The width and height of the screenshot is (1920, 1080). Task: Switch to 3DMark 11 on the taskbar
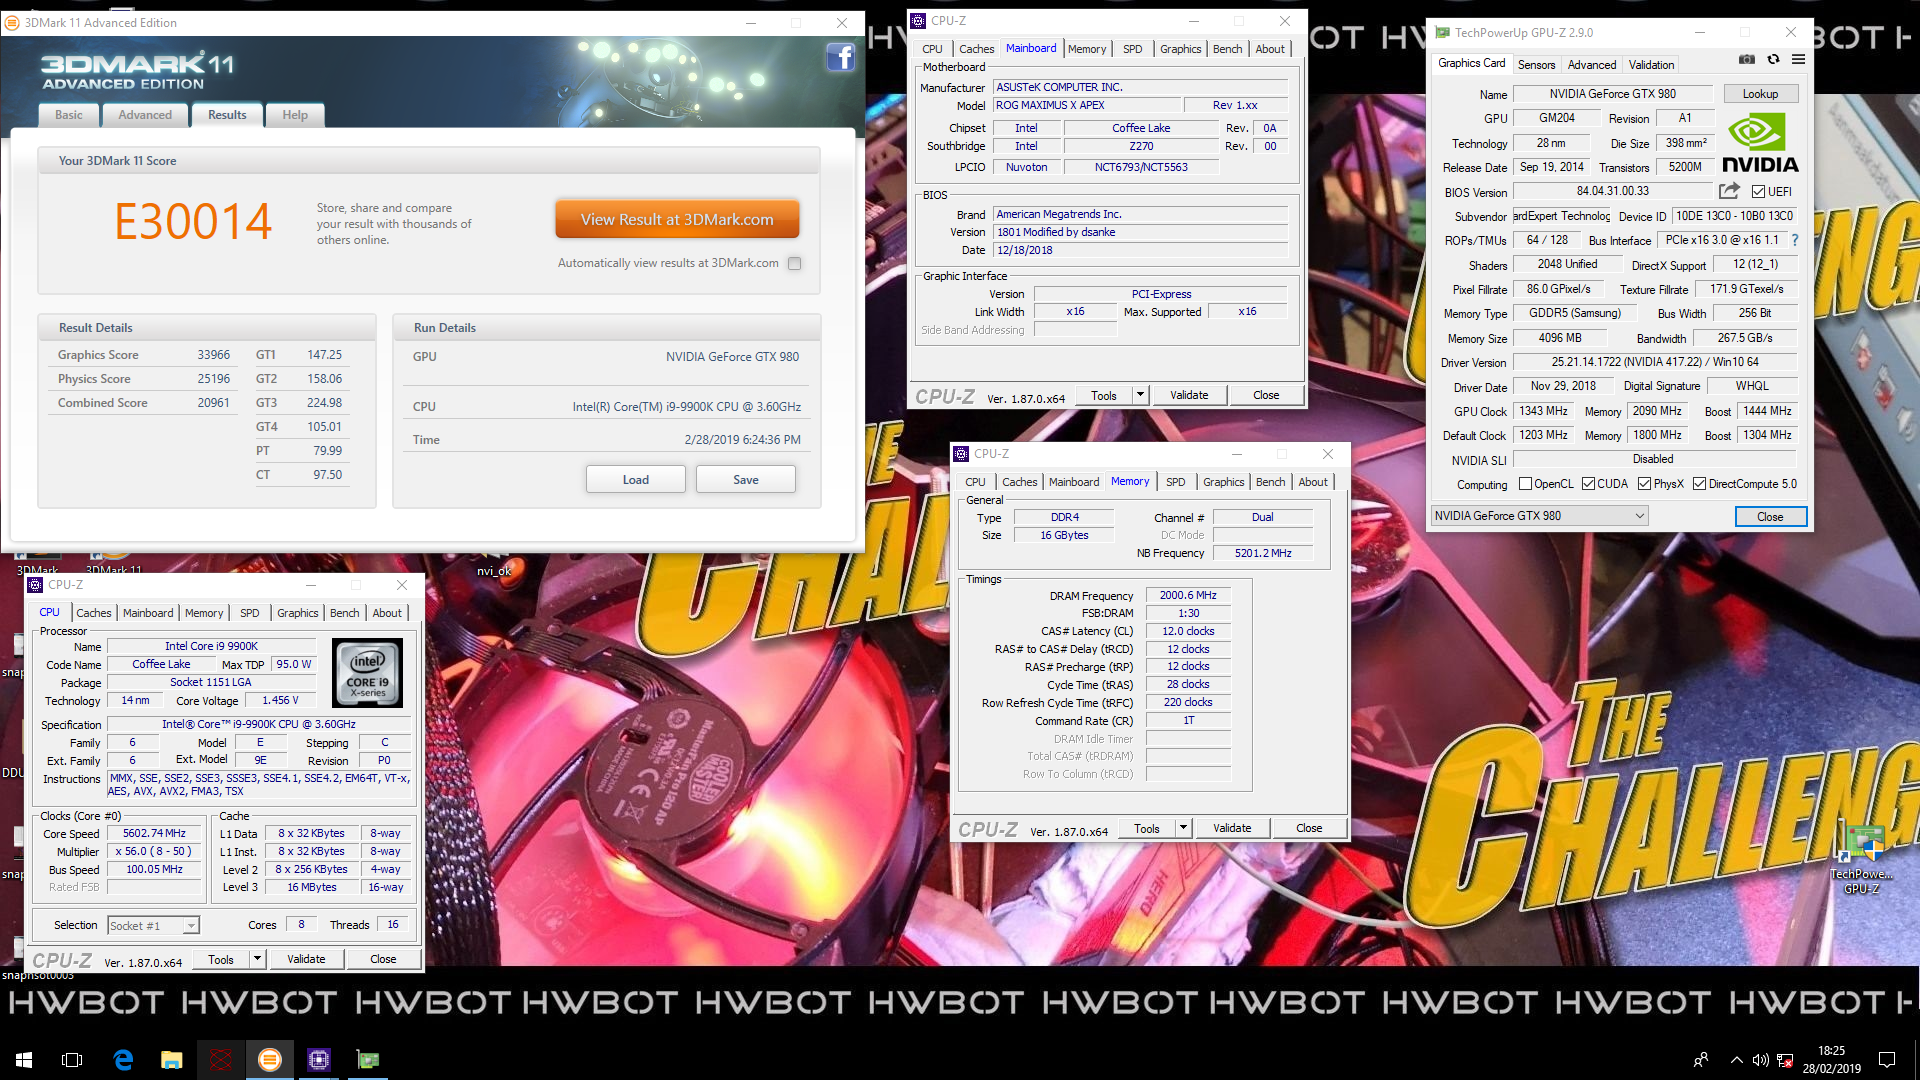click(x=270, y=1060)
